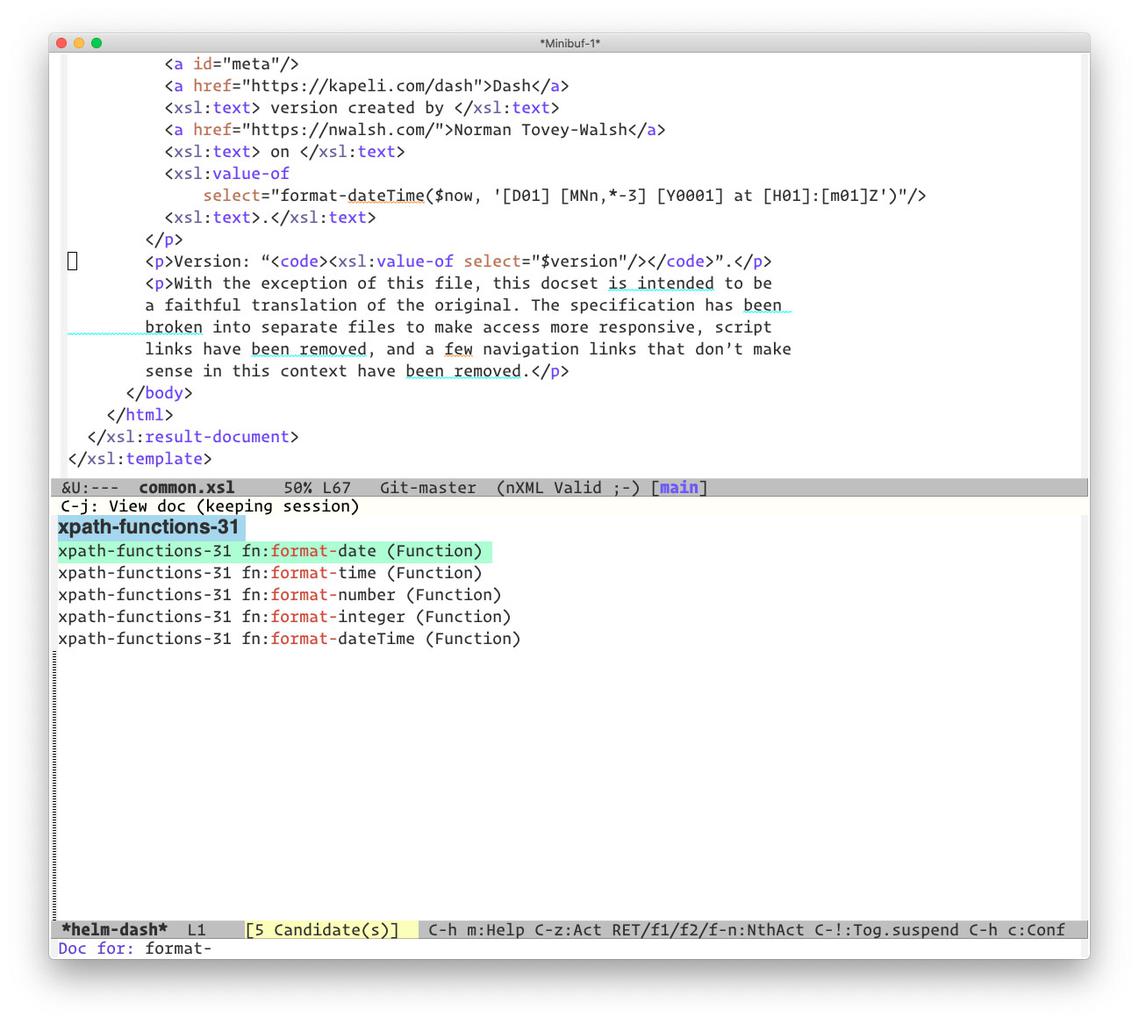Click the 50% L67 position indicator
1139x1024 pixels.
[317, 487]
